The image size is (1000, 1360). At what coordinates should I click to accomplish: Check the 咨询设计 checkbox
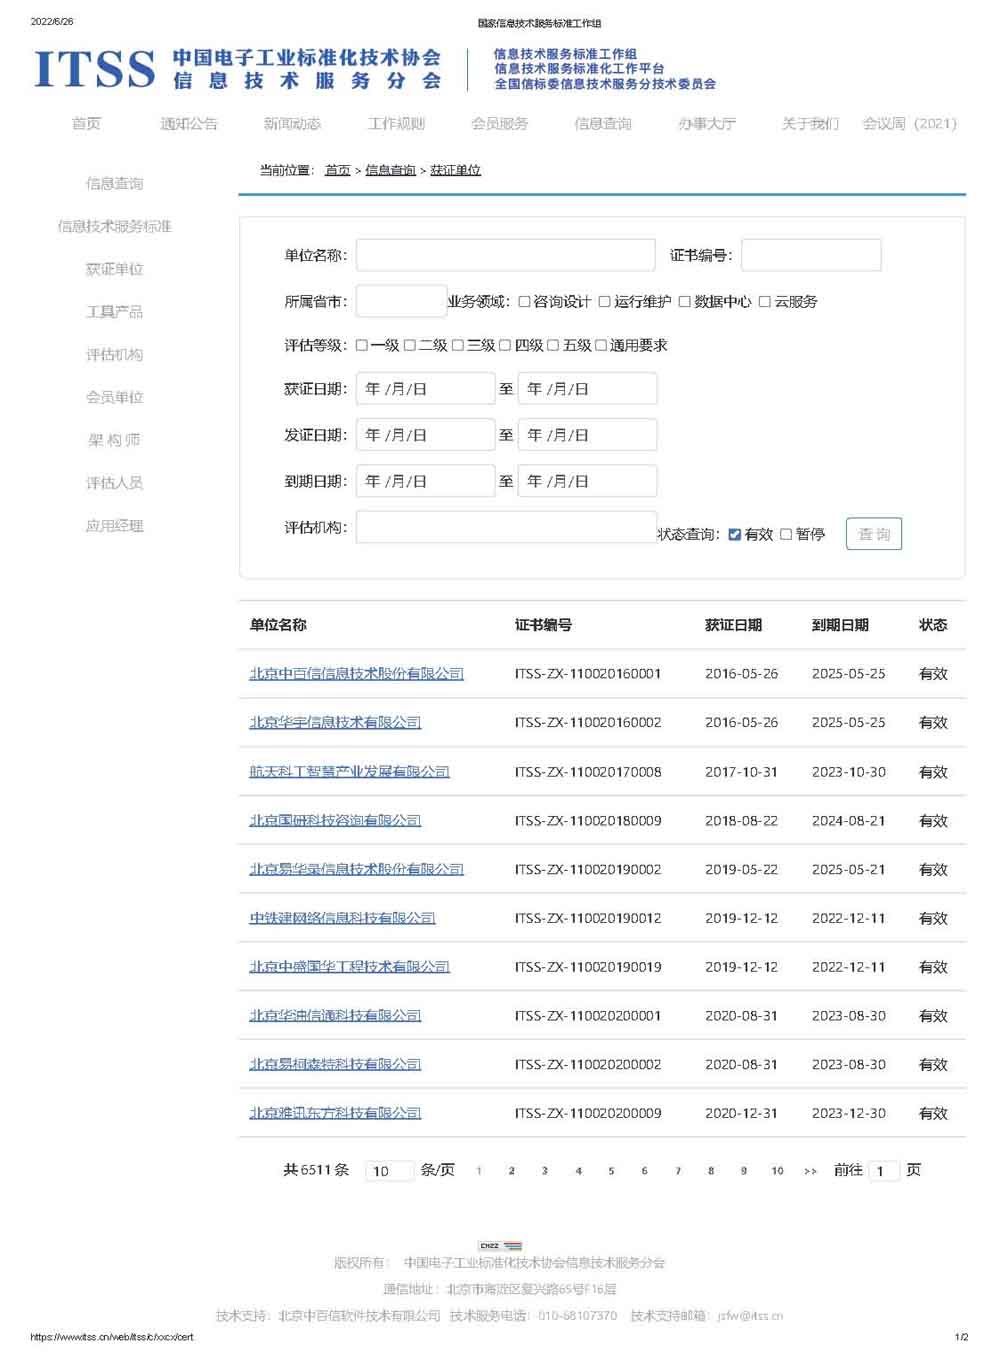click(524, 302)
